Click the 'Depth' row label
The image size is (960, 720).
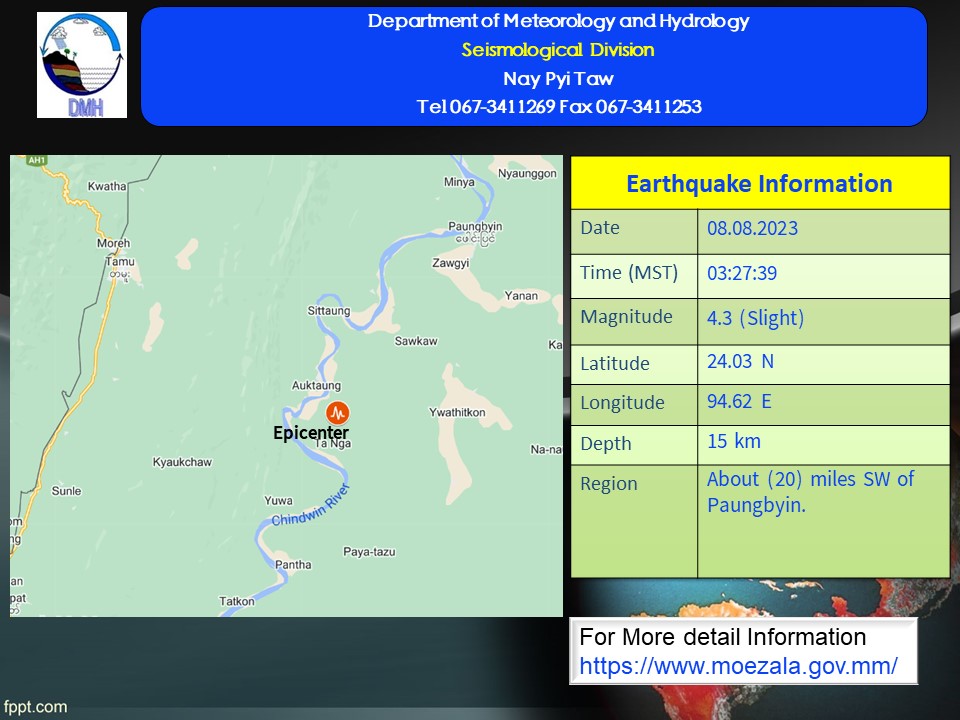click(606, 444)
